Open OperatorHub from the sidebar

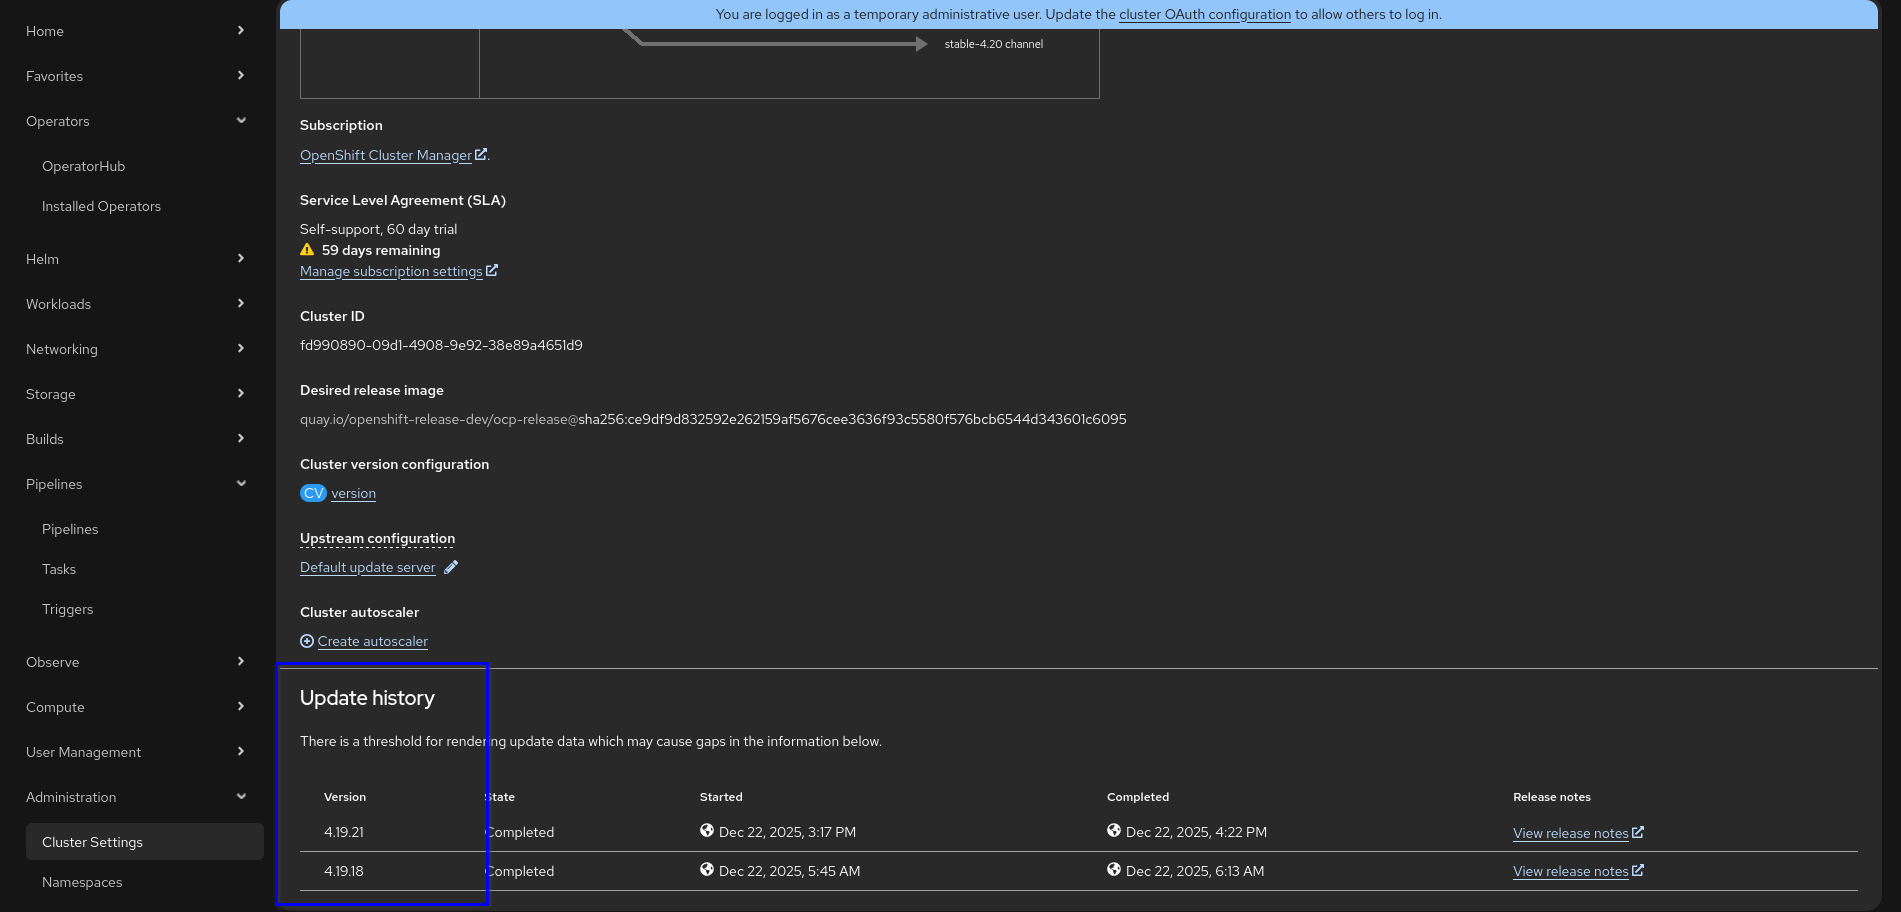pos(83,166)
